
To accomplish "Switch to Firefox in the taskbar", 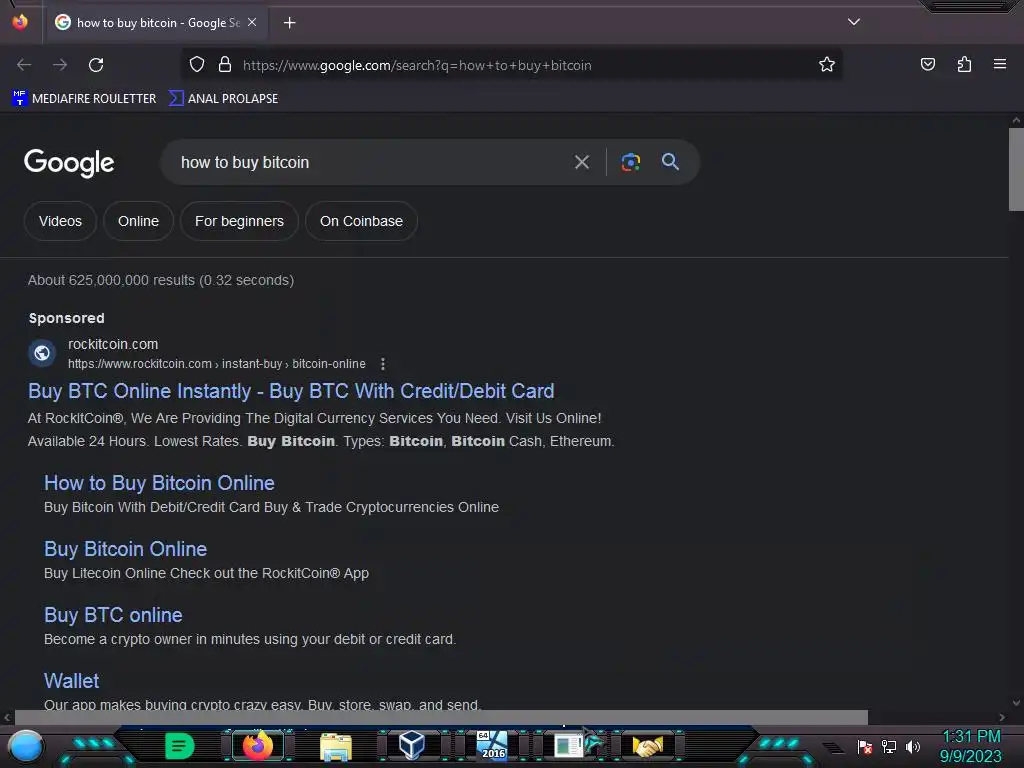I will [x=258, y=745].
